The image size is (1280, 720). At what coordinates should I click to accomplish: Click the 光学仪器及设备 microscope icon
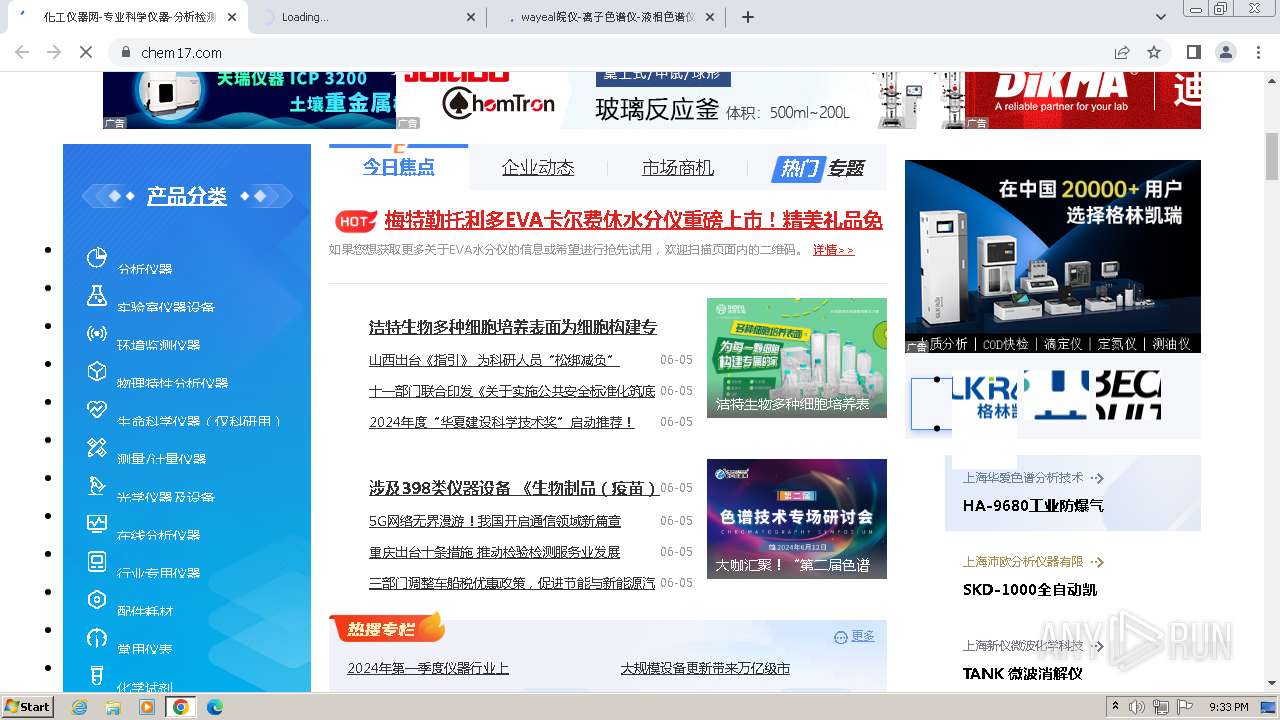(97, 485)
